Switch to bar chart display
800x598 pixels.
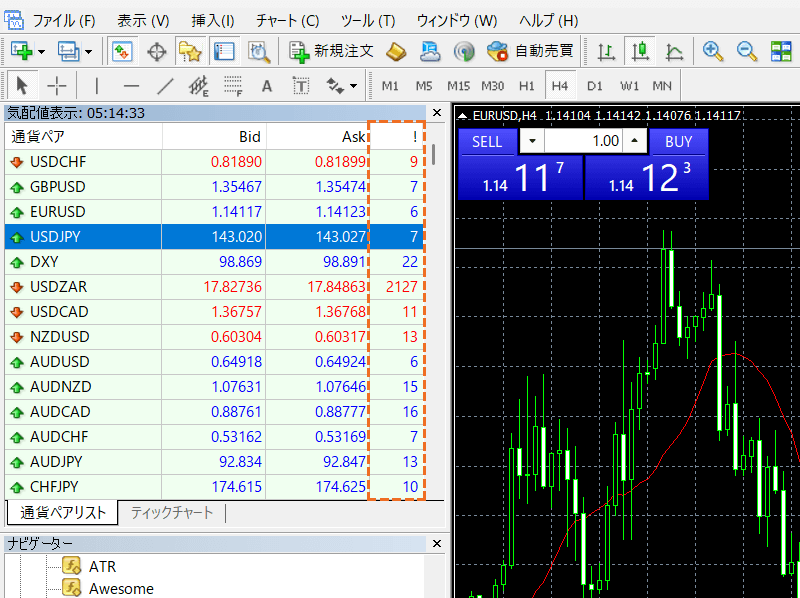(x=606, y=52)
